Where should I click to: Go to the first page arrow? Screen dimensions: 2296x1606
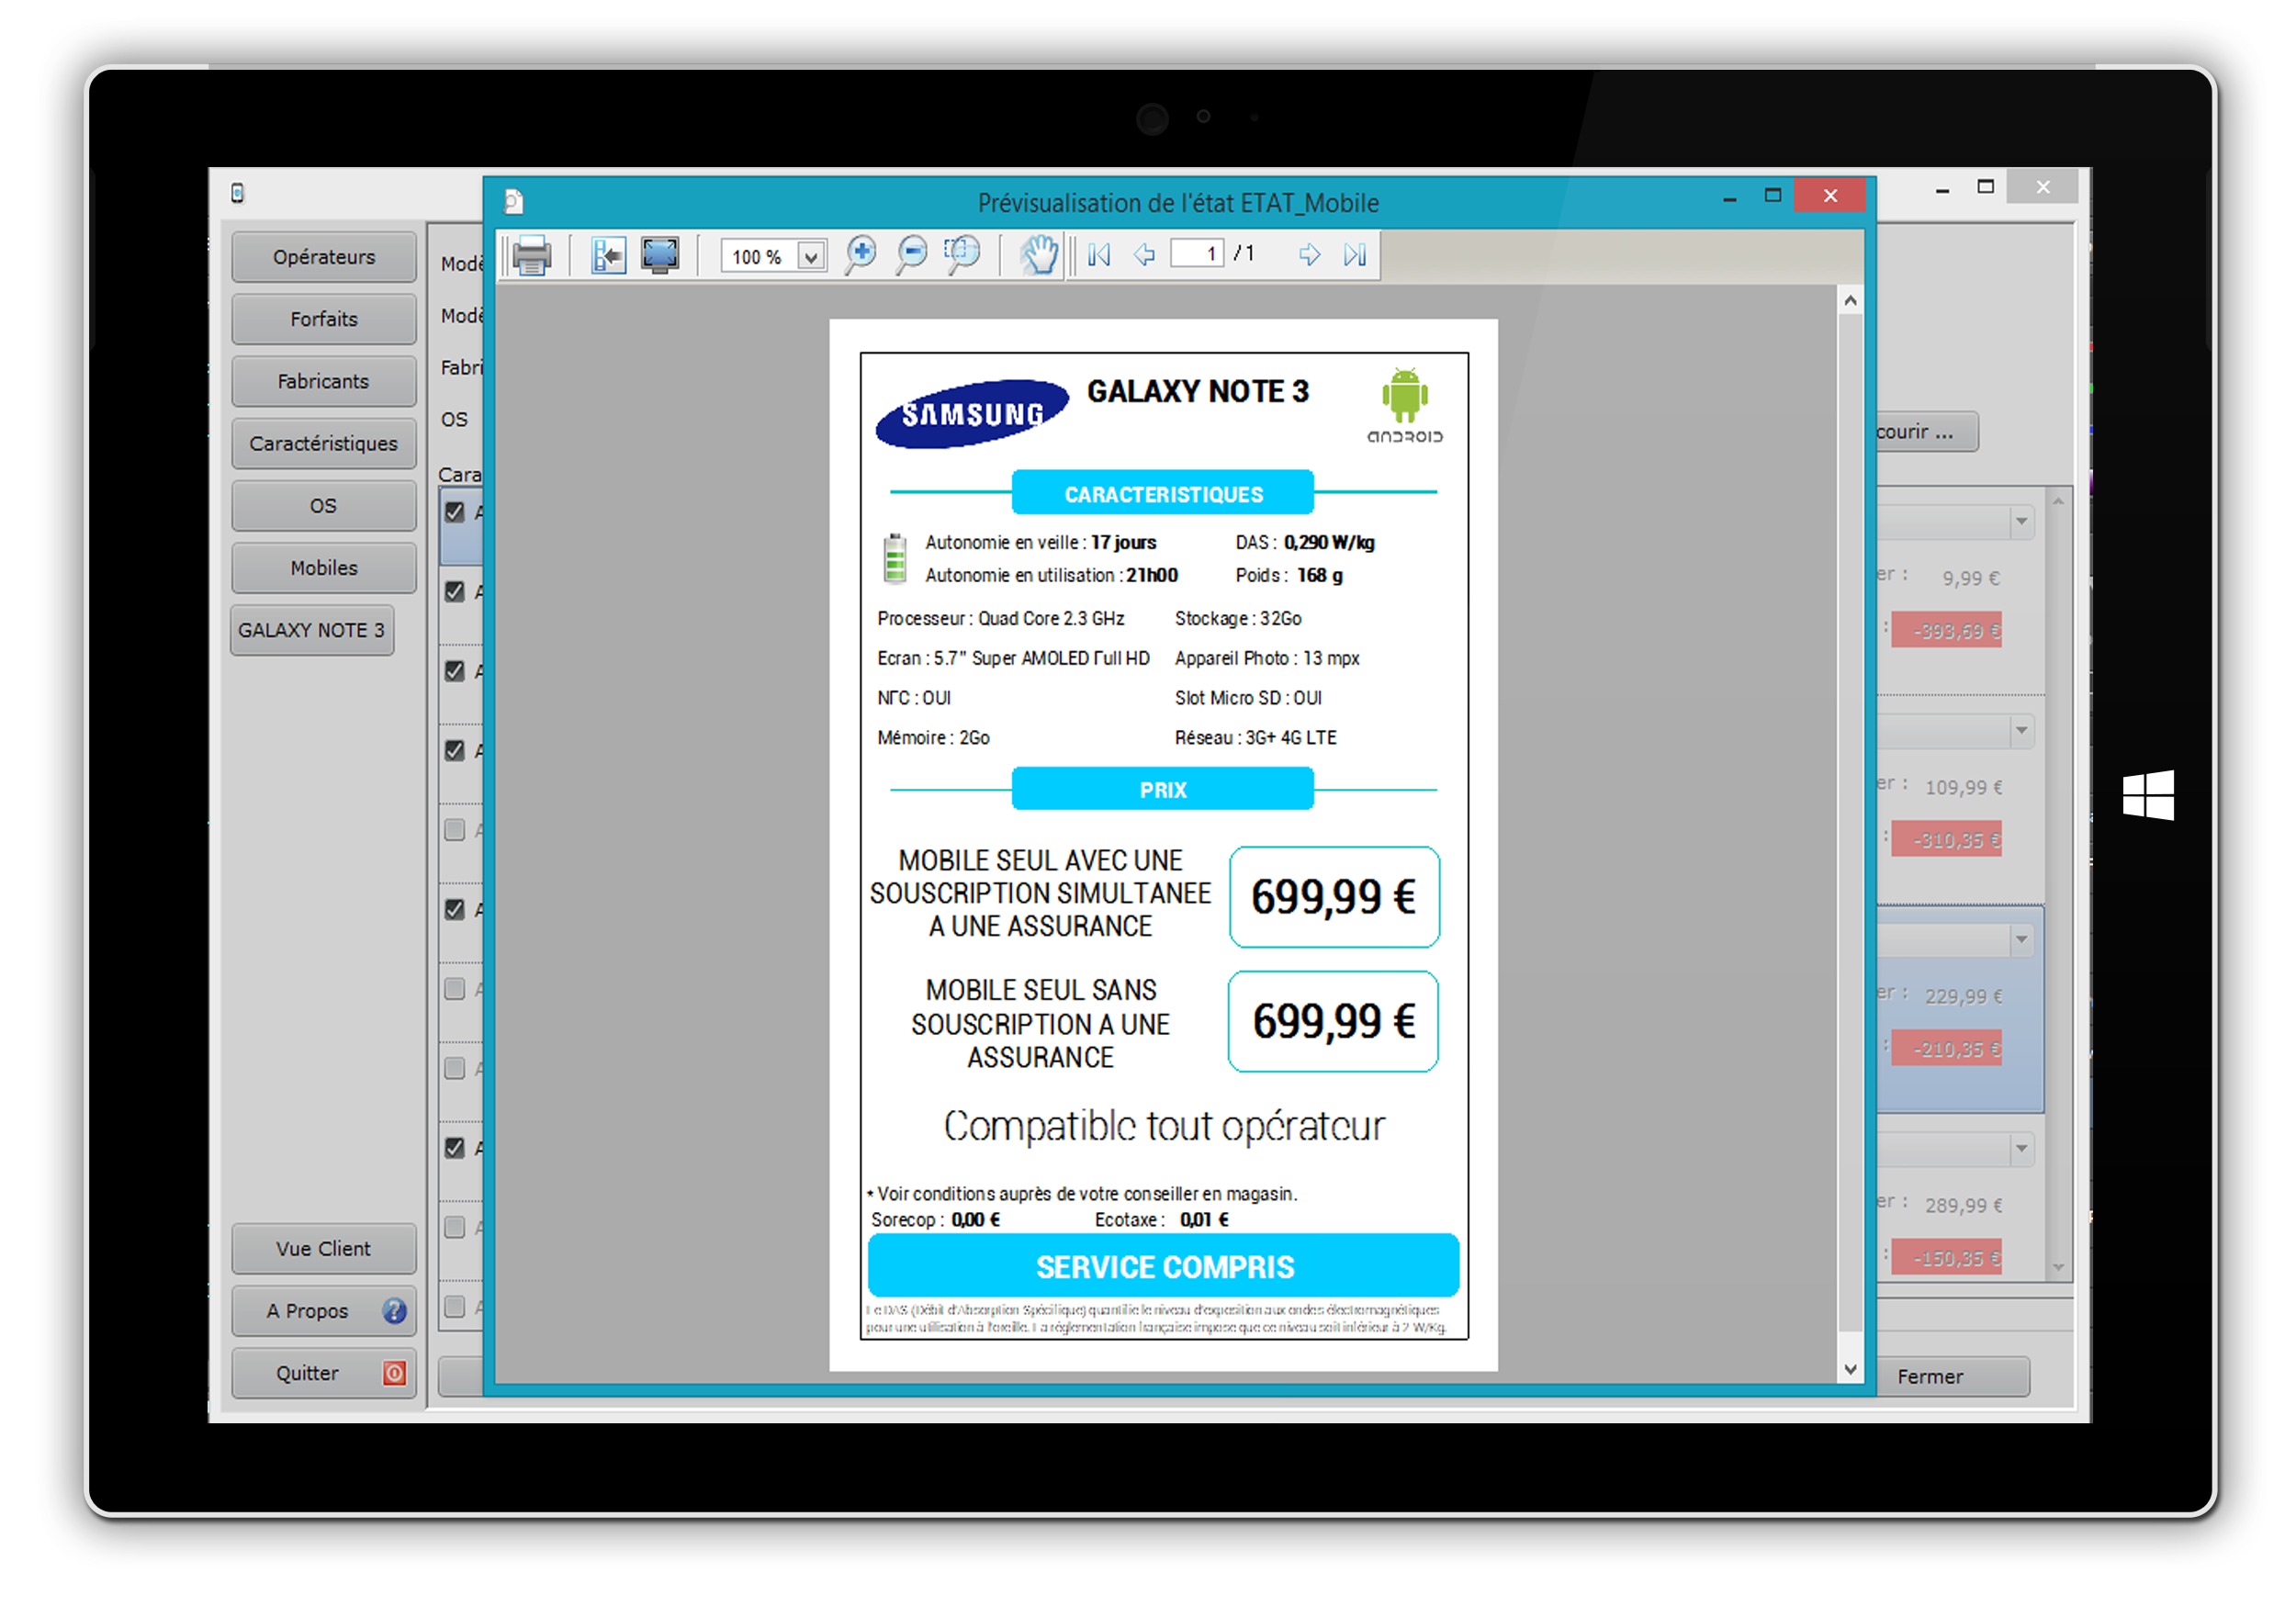click(x=1099, y=255)
